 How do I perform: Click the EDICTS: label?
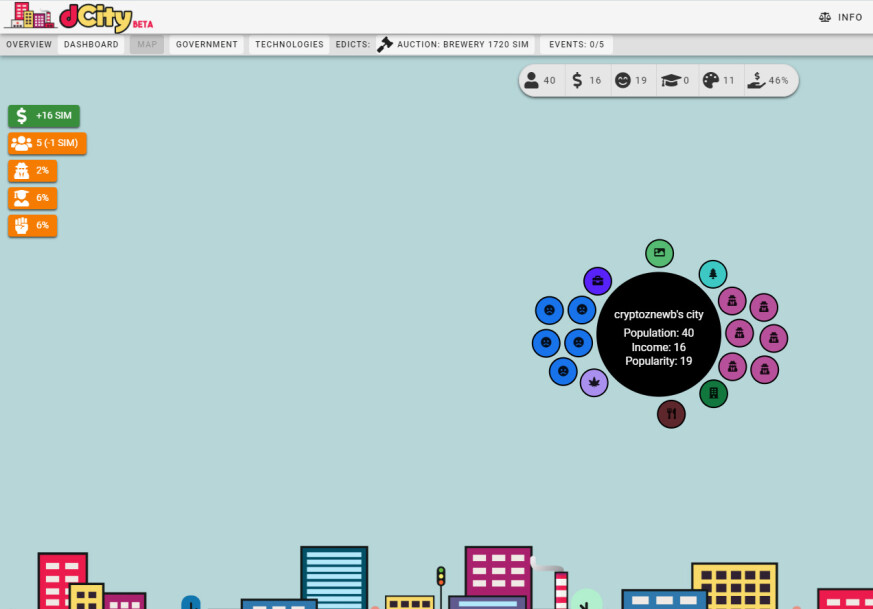click(352, 45)
